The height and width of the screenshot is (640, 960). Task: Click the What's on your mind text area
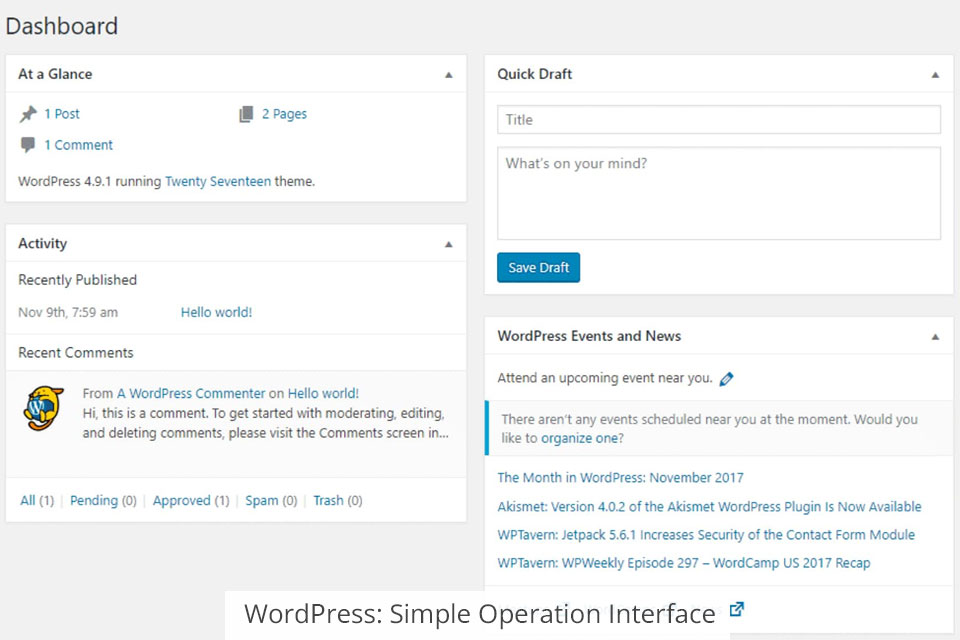coord(718,193)
